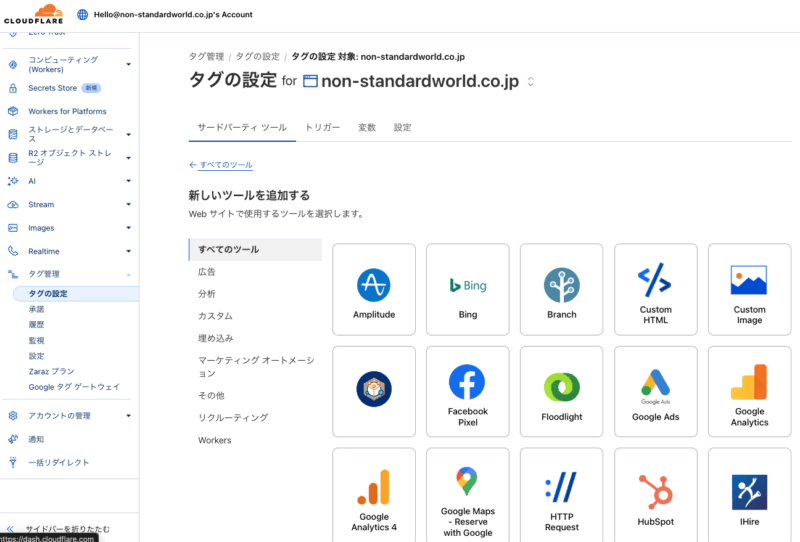Filter tools by 分析 category

[x=207, y=294]
